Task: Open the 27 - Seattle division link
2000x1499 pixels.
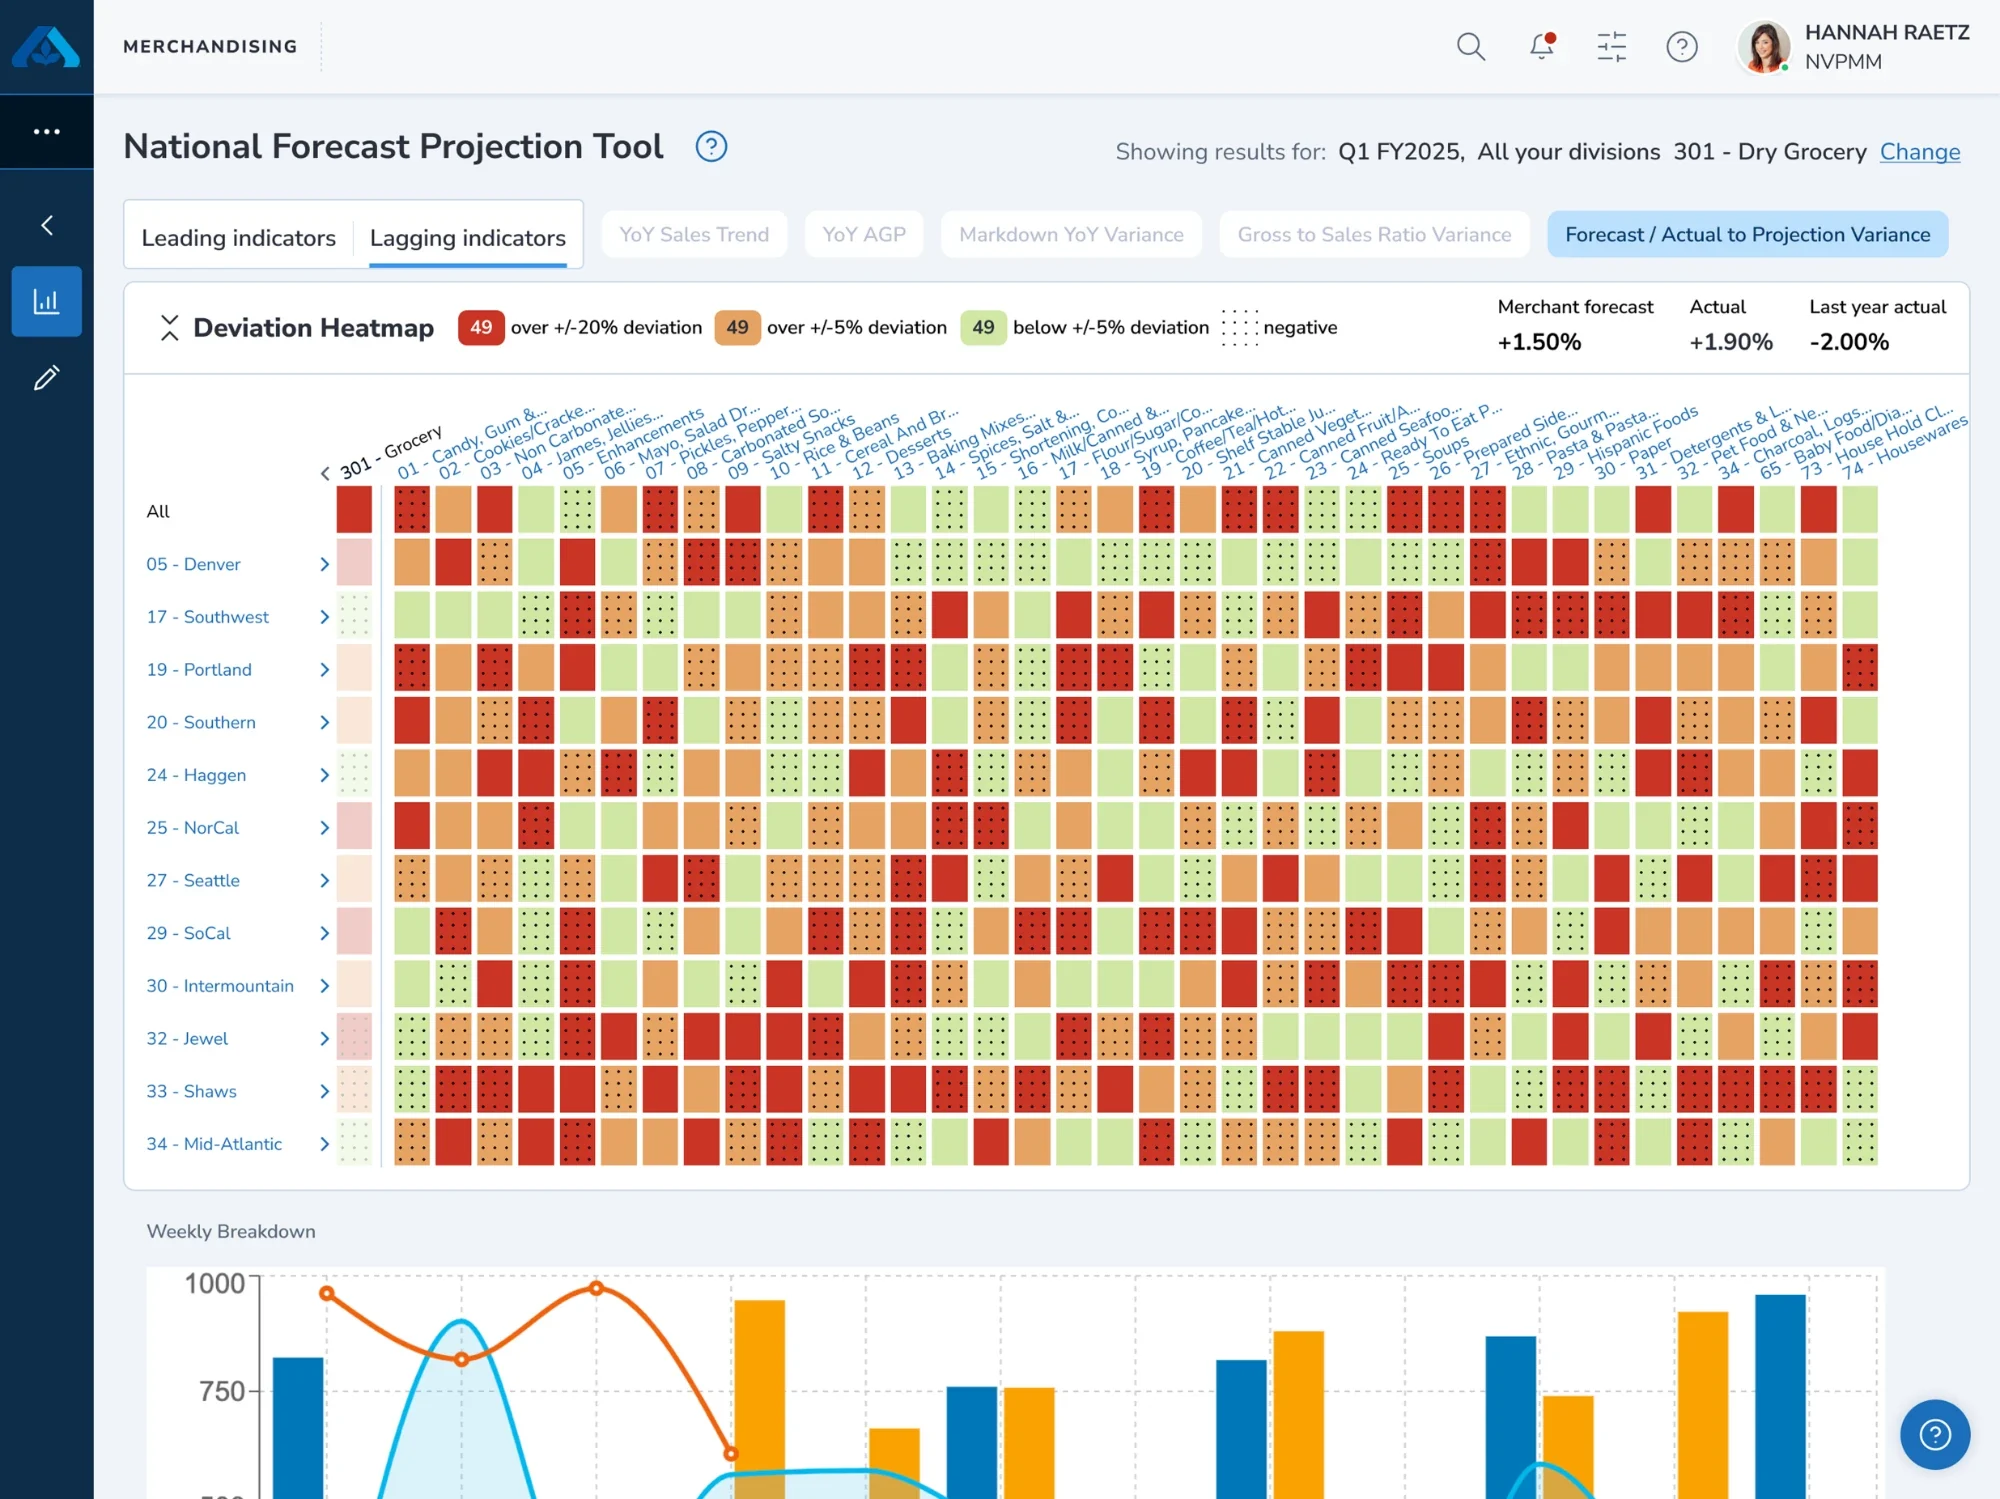Action: pos(193,880)
